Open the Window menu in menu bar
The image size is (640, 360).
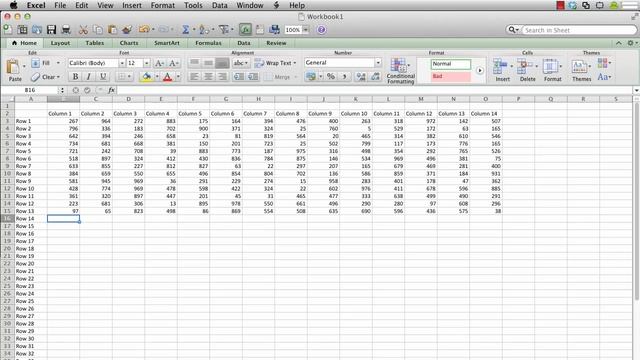250,5
